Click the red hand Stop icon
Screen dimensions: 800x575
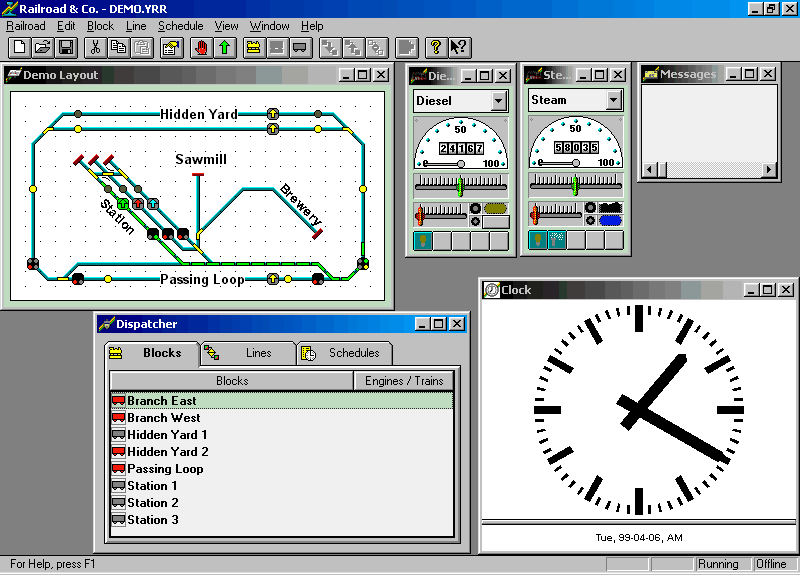202,48
